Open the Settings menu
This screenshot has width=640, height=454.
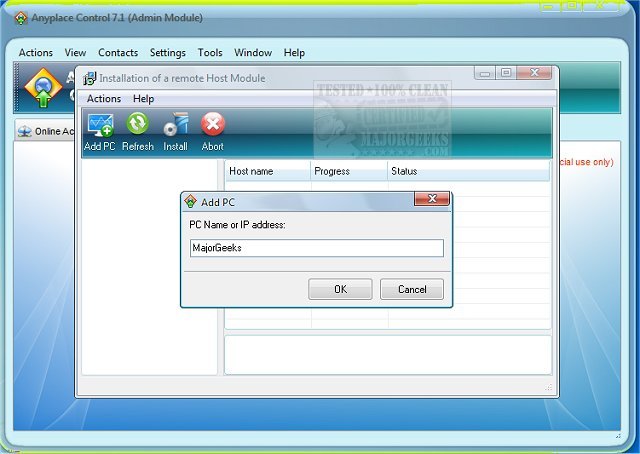168,53
